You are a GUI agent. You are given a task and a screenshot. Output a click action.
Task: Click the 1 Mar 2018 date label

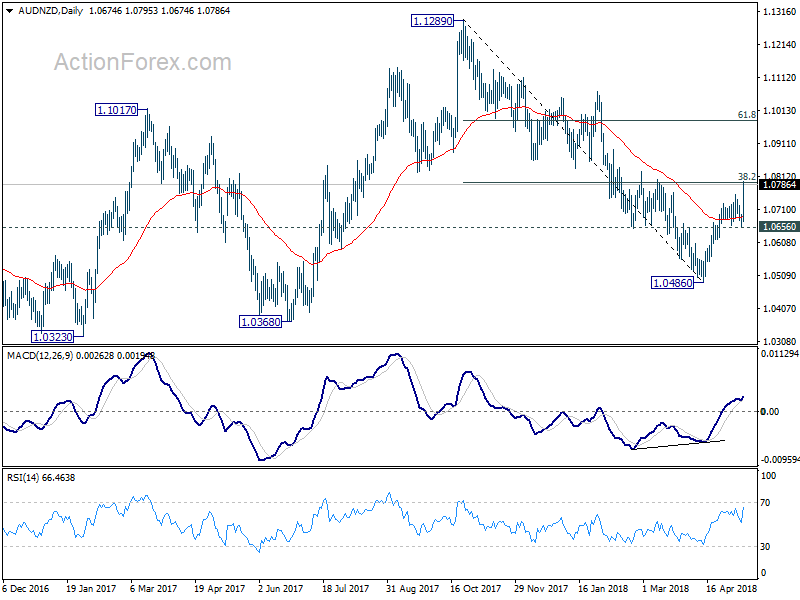point(665,589)
